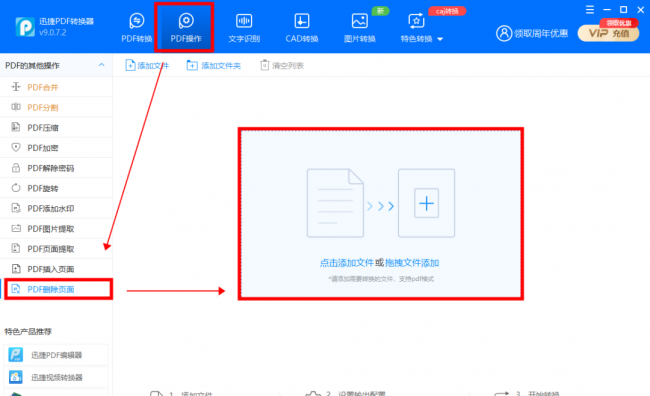The height and width of the screenshot is (396, 650).
Task: Open the 图片转换 tab
Action: click(x=359, y=28)
